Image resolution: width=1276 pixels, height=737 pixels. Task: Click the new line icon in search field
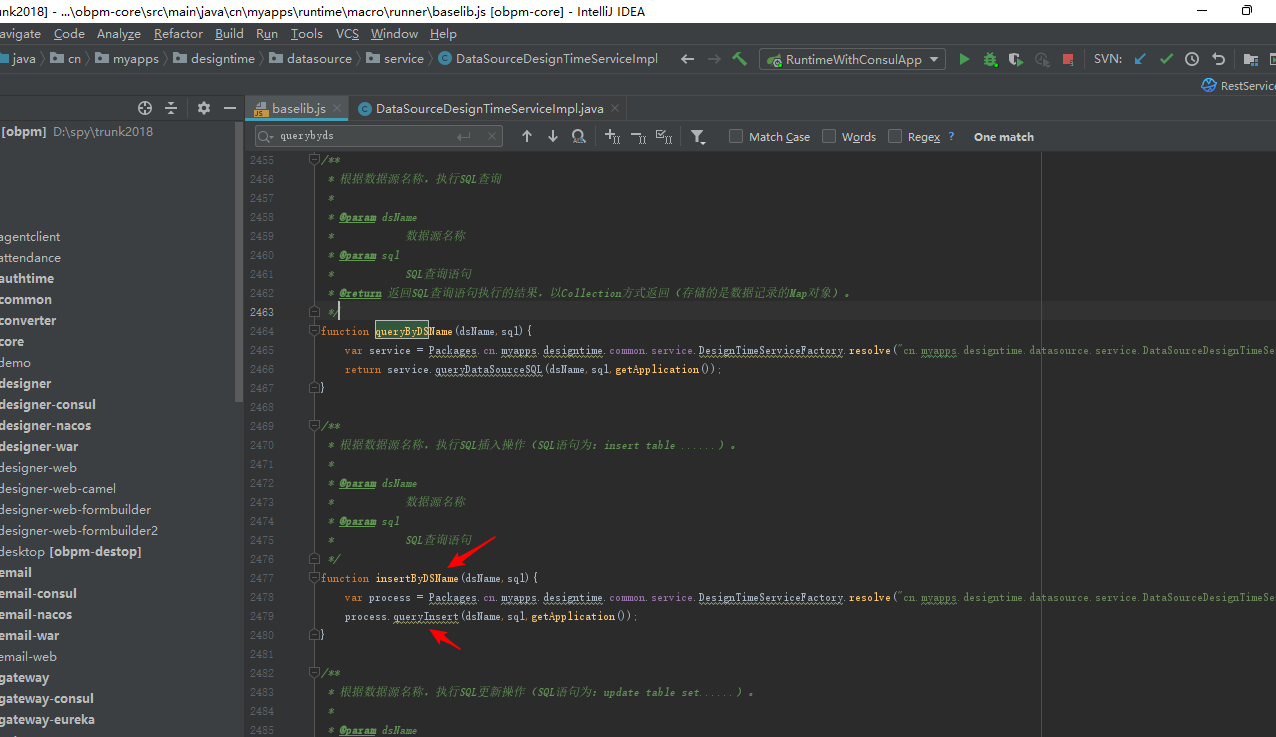[x=464, y=136]
